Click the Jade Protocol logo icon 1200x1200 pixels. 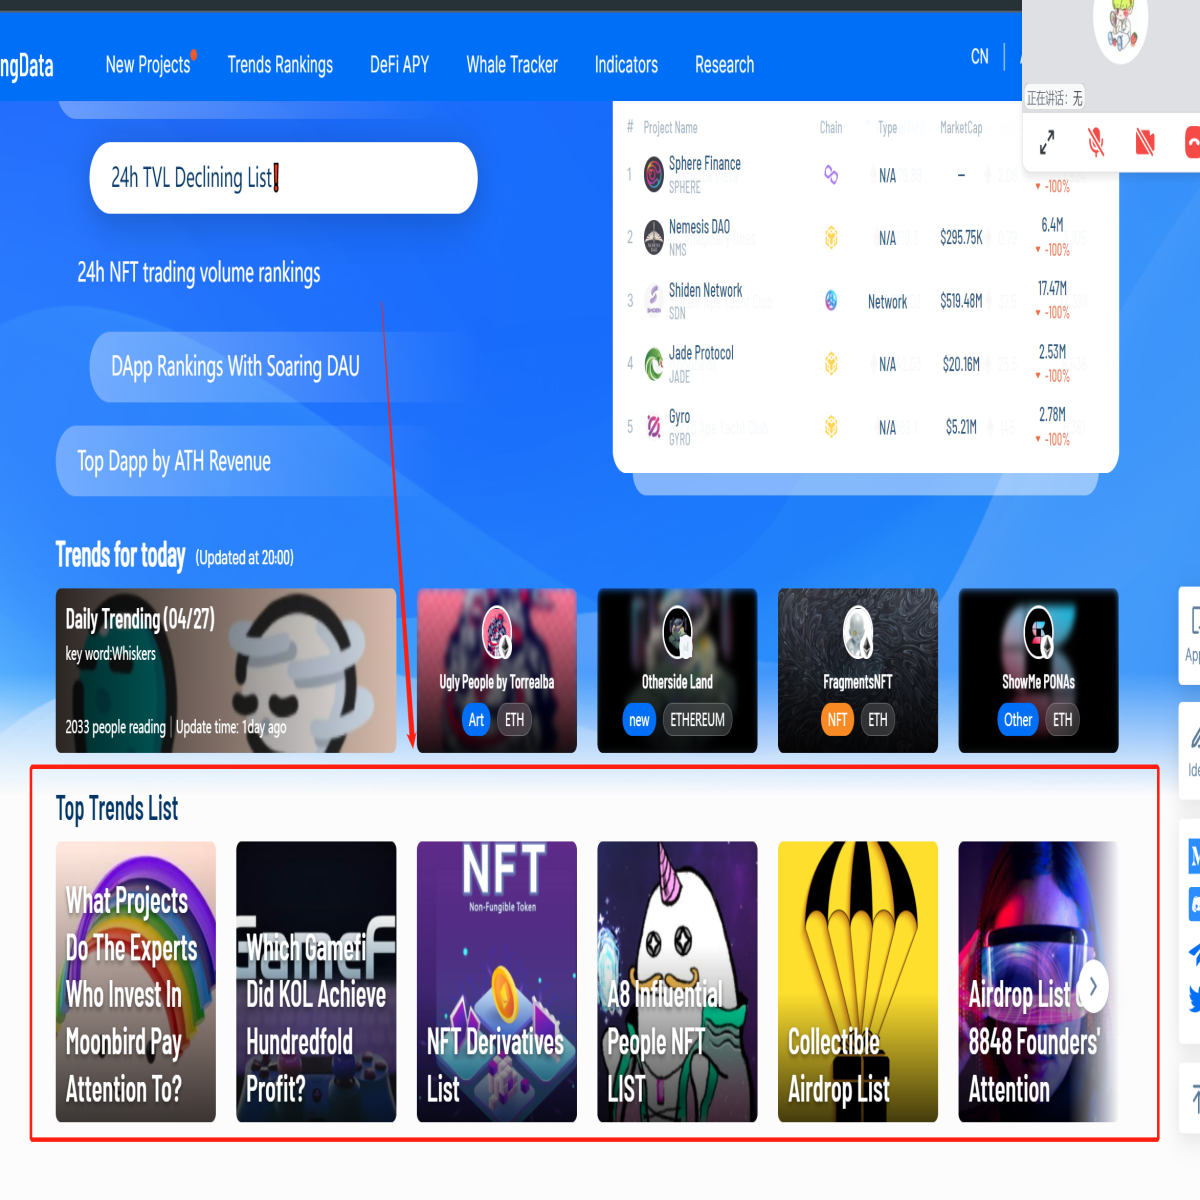(x=654, y=364)
